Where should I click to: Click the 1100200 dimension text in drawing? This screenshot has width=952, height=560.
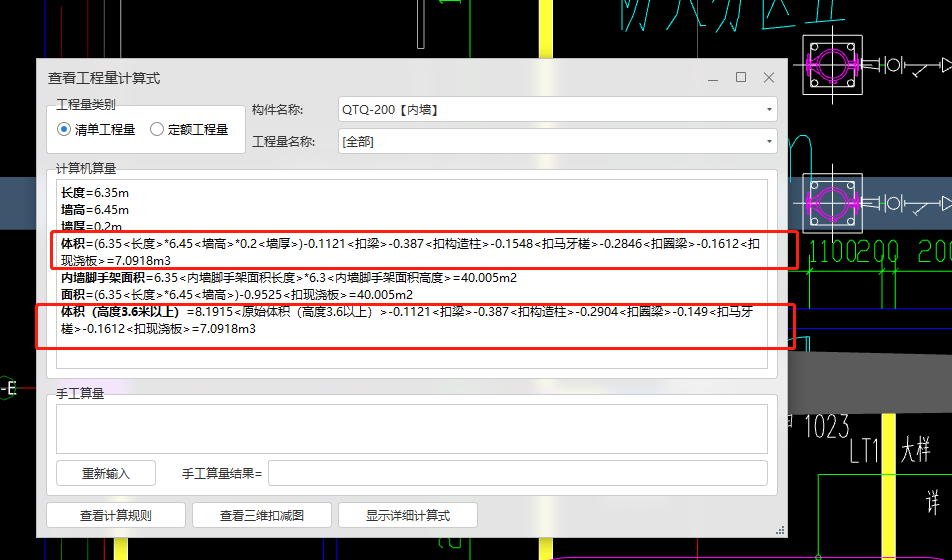click(x=854, y=251)
